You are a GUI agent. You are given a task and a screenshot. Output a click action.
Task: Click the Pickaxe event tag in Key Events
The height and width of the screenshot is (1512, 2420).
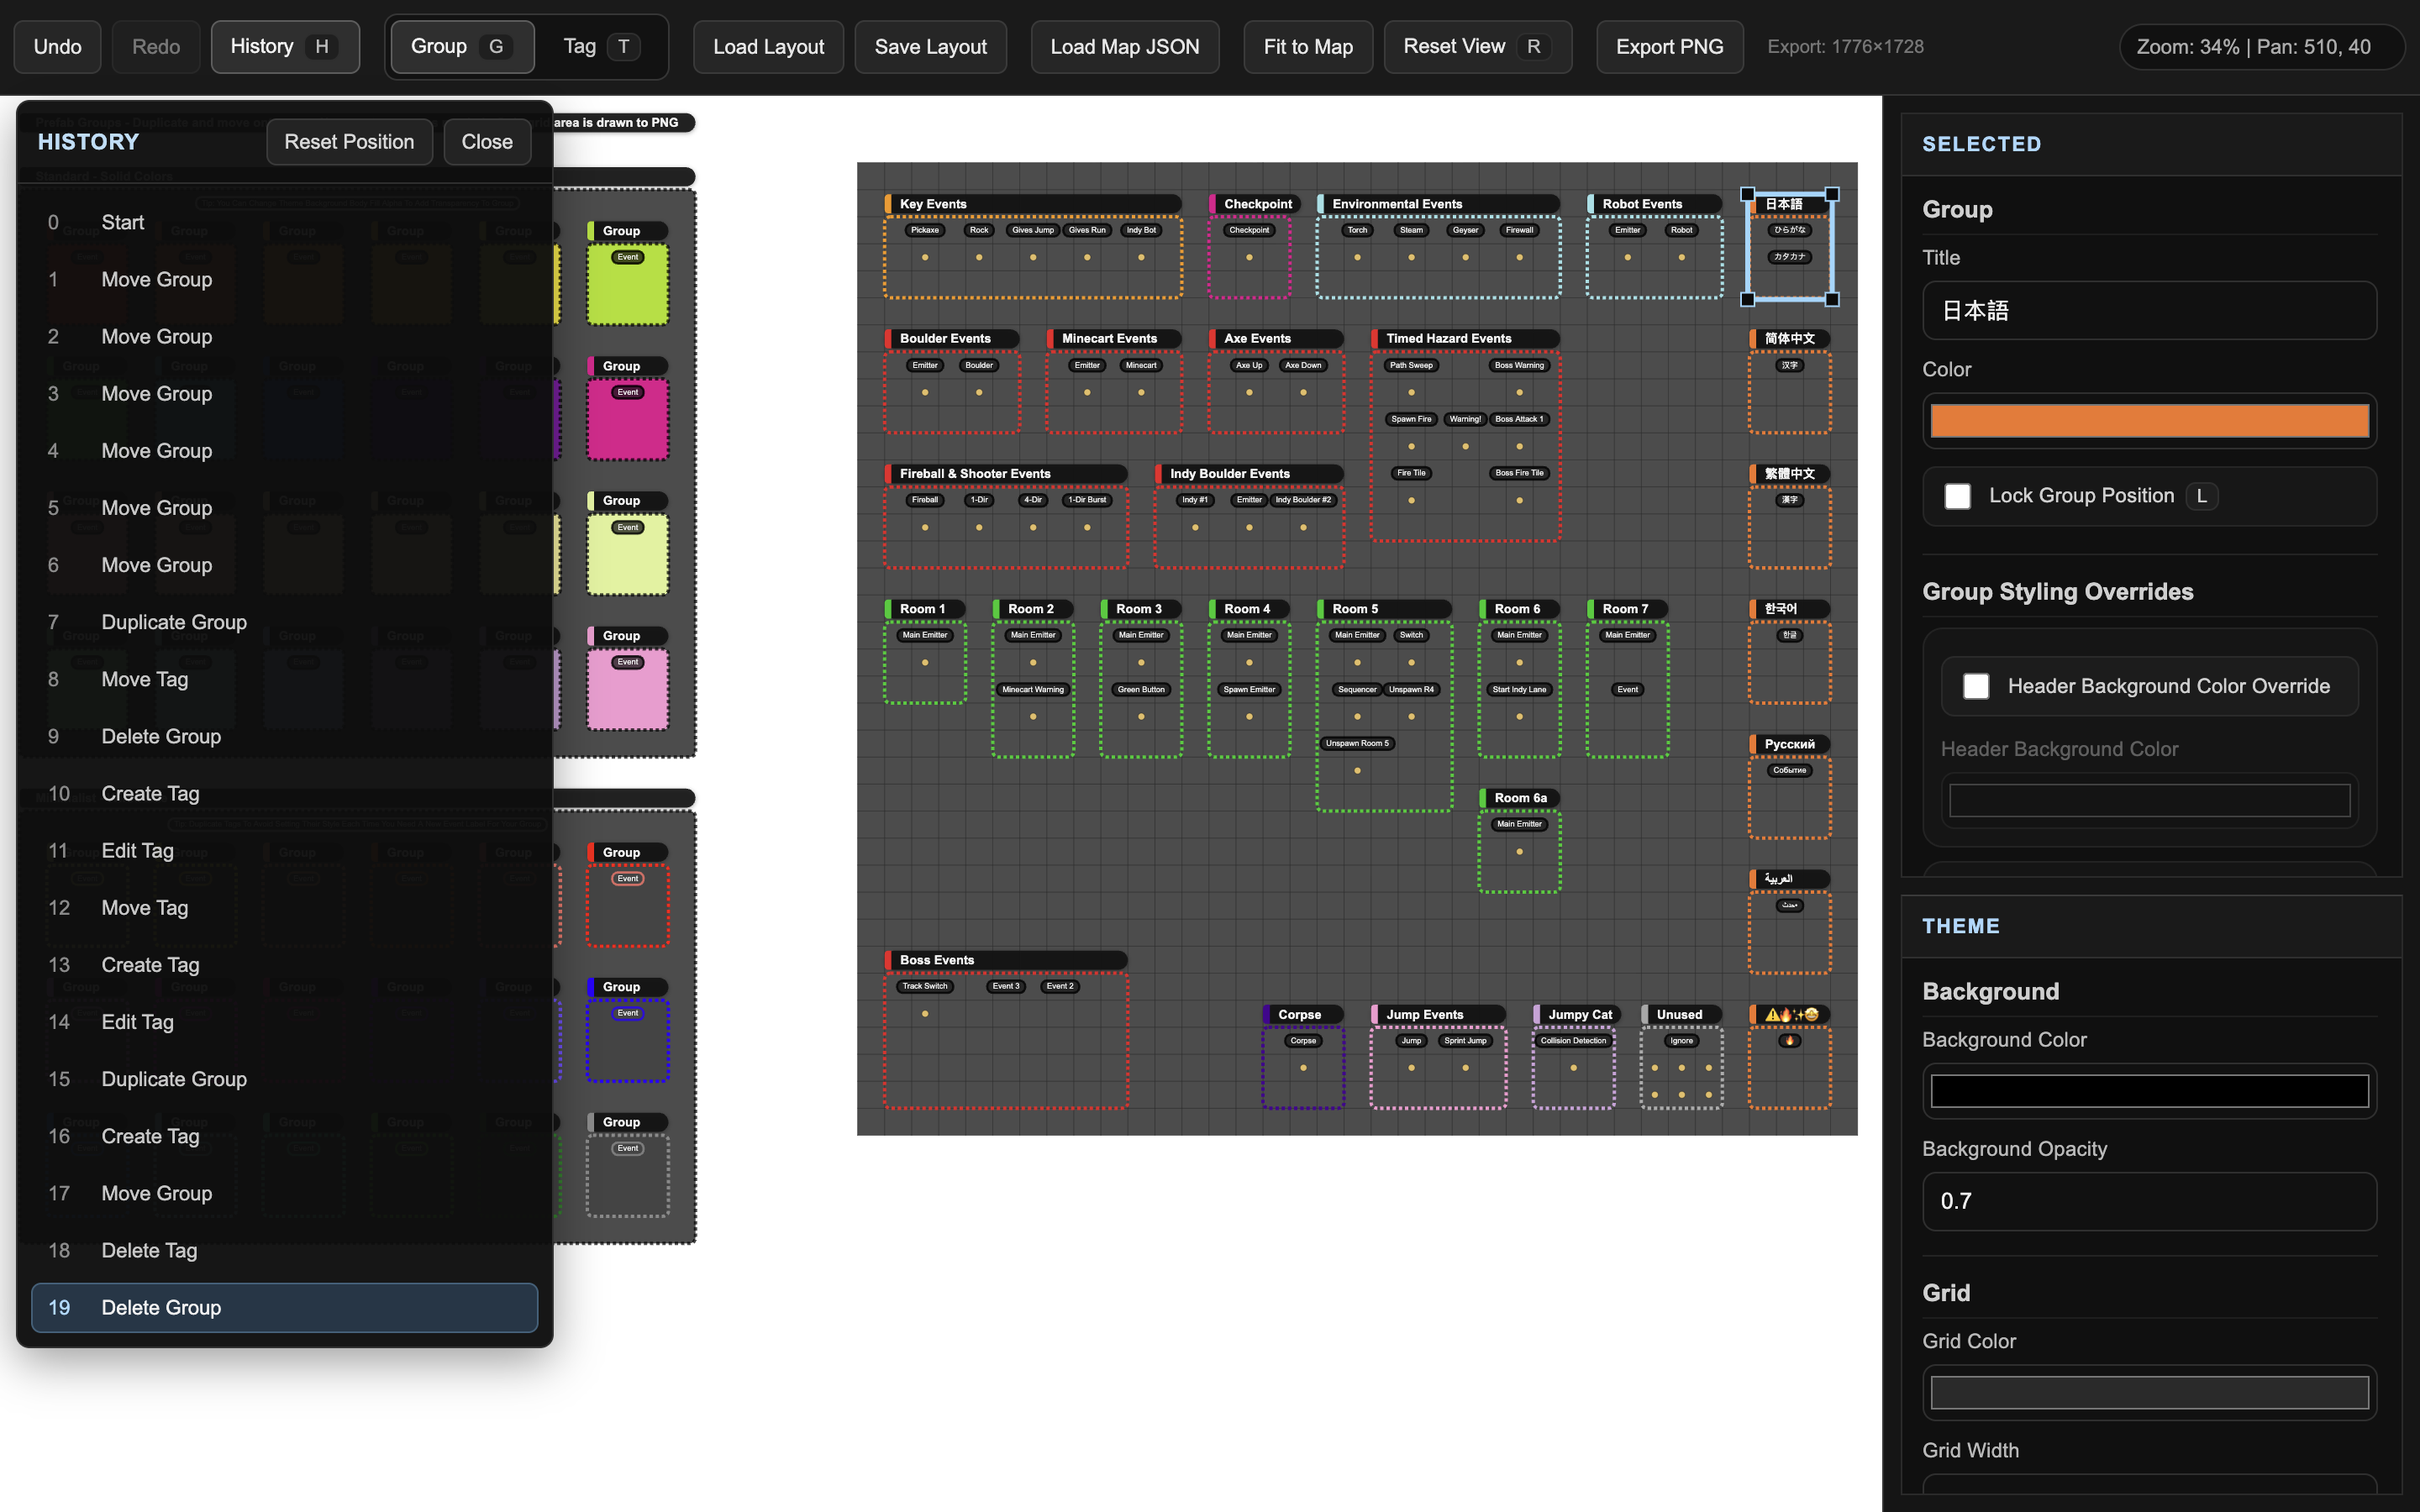point(924,230)
